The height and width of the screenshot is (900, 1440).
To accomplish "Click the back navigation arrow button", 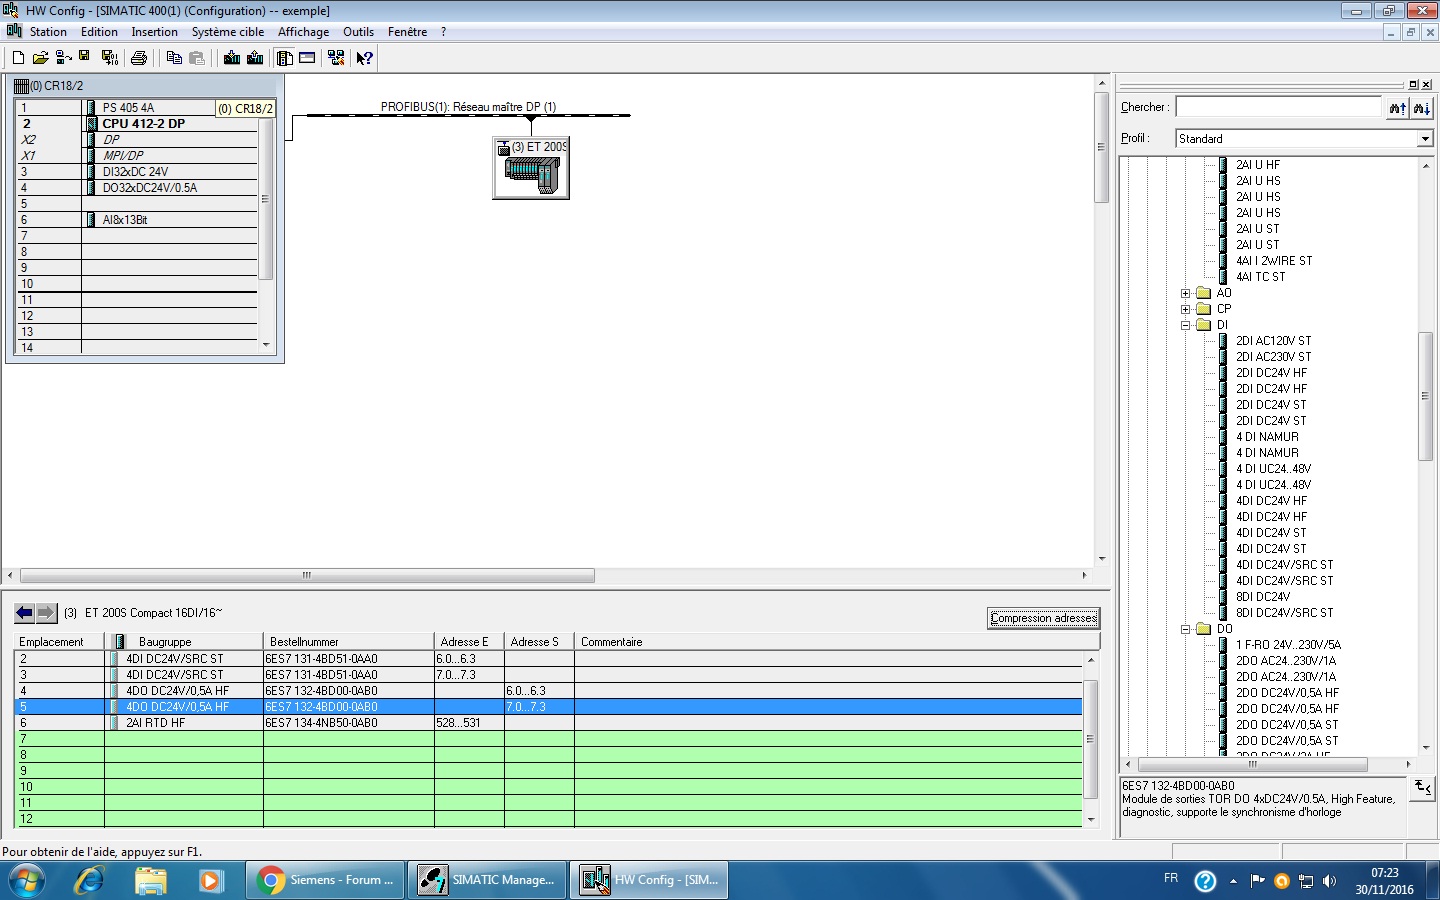I will [25, 613].
